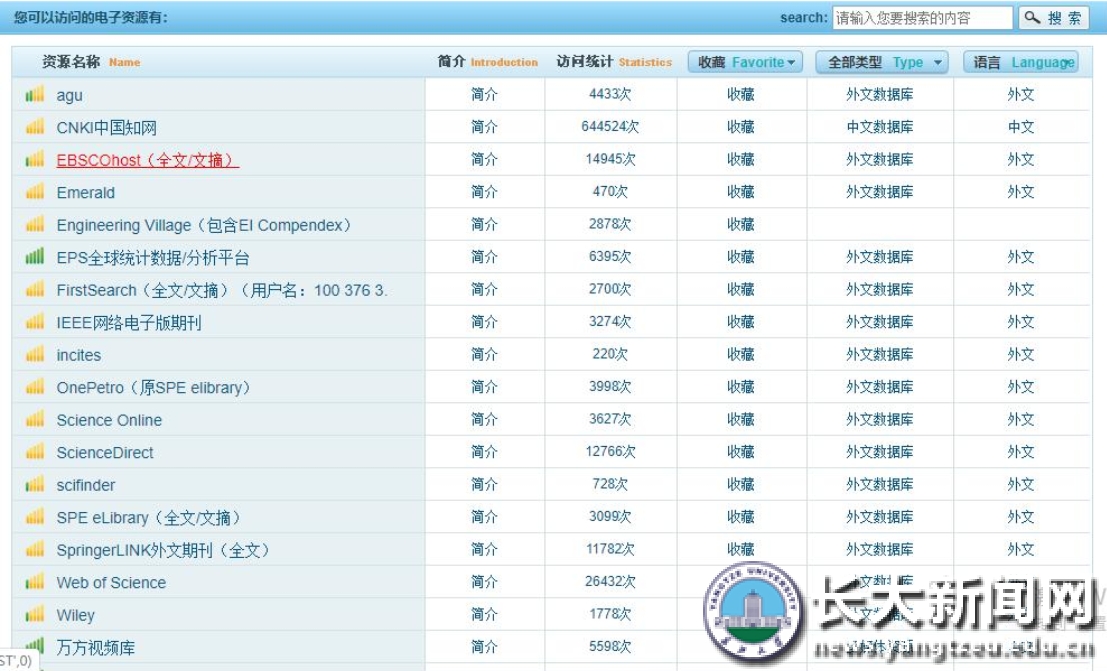Click the bar icon beside IEEE网络电子版期刊

point(35,321)
